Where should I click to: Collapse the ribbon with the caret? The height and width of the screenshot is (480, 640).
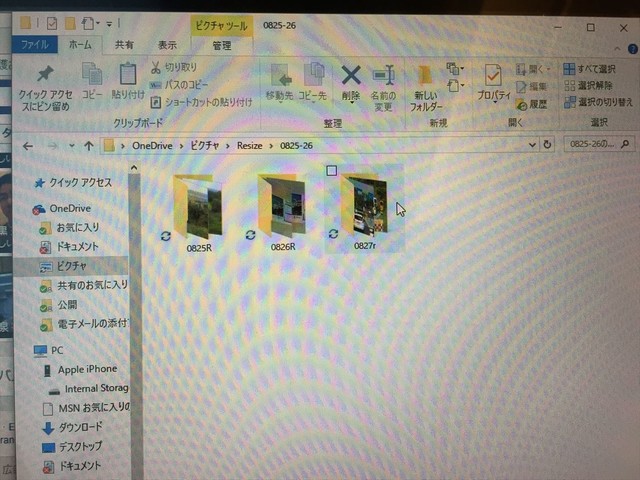tap(618, 49)
